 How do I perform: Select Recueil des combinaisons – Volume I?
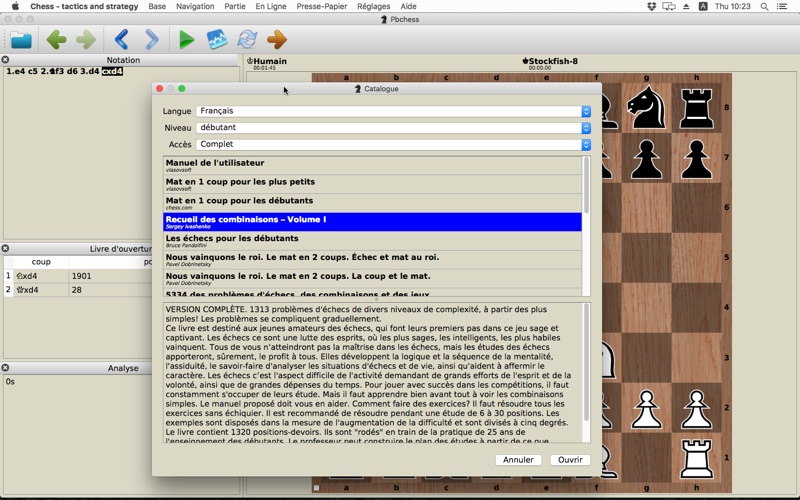click(372, 222)
